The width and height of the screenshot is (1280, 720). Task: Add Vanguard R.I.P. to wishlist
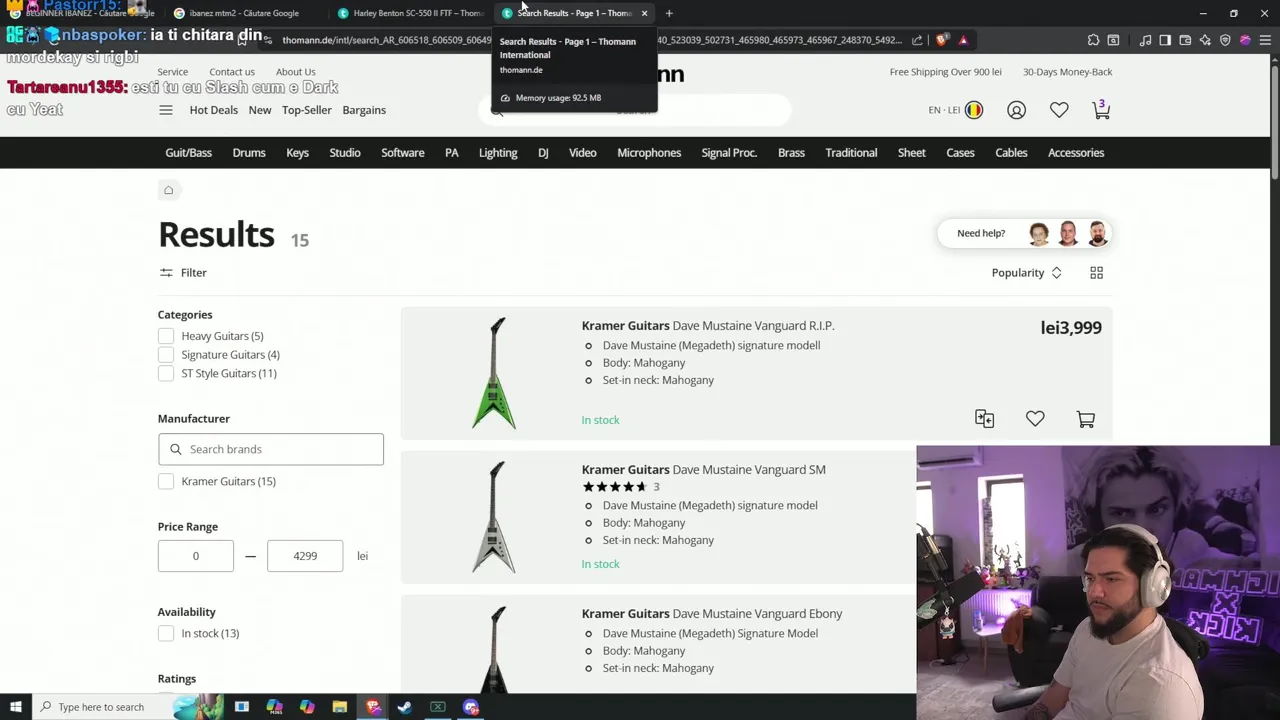tap(1035, 419)
